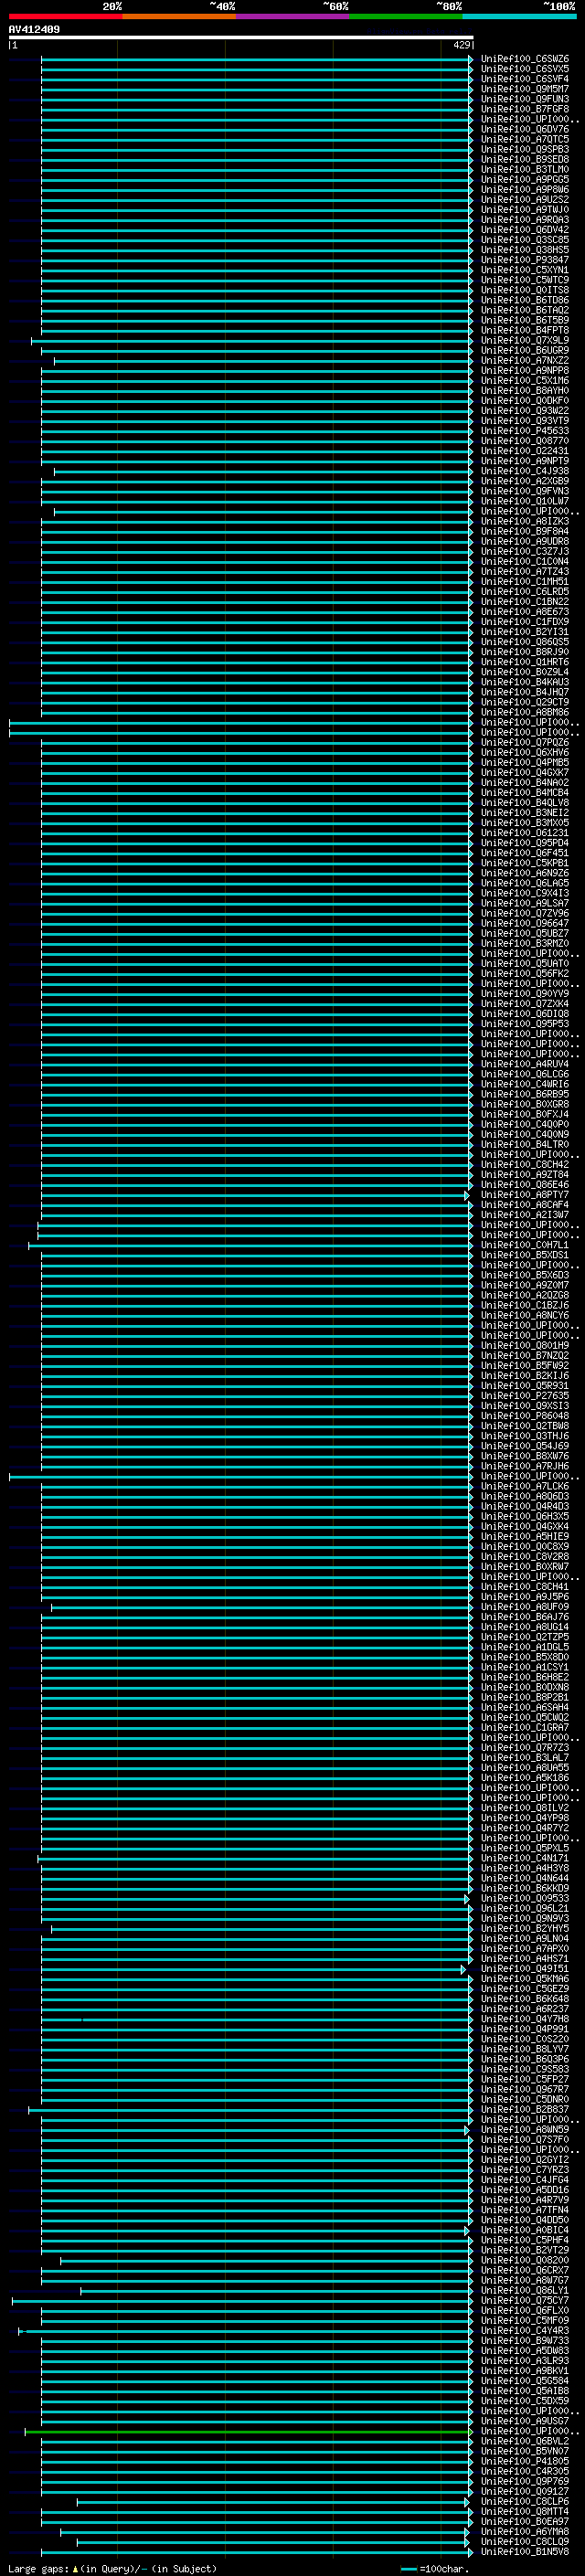
Task: Select the UniRef100_Q0ITS8 label
Action: (525, 290)
